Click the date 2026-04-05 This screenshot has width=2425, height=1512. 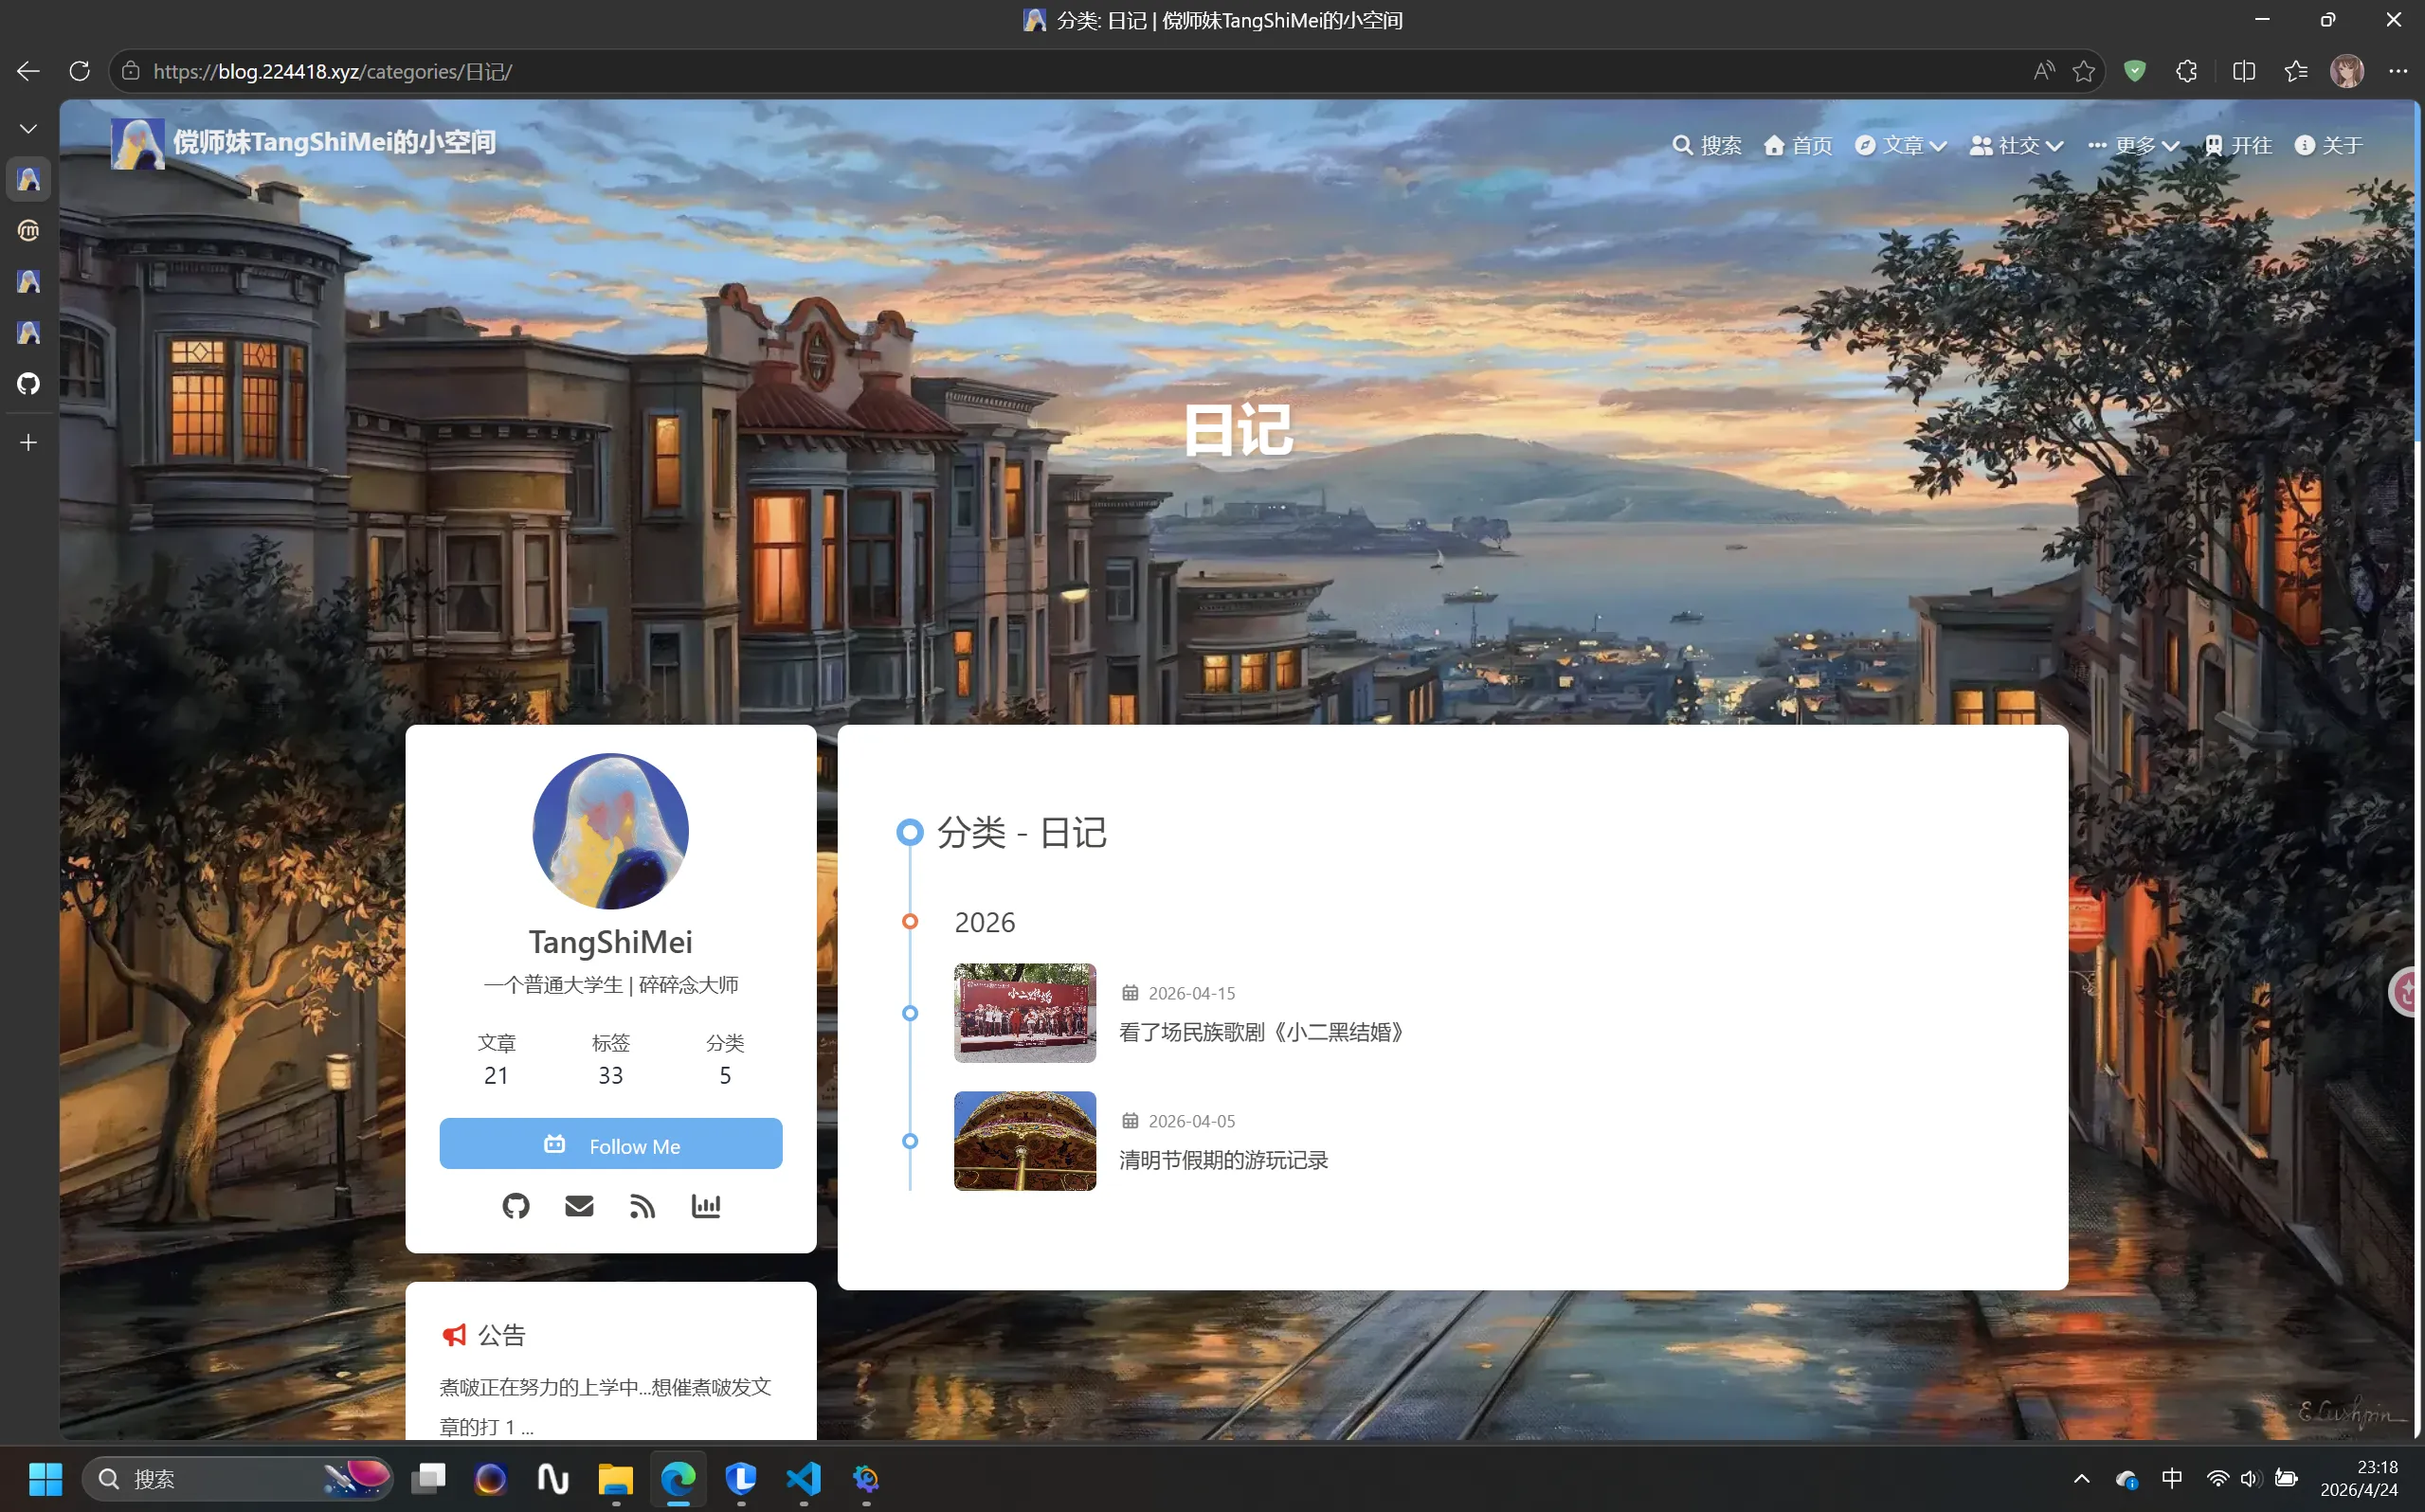(1191, 1121)
